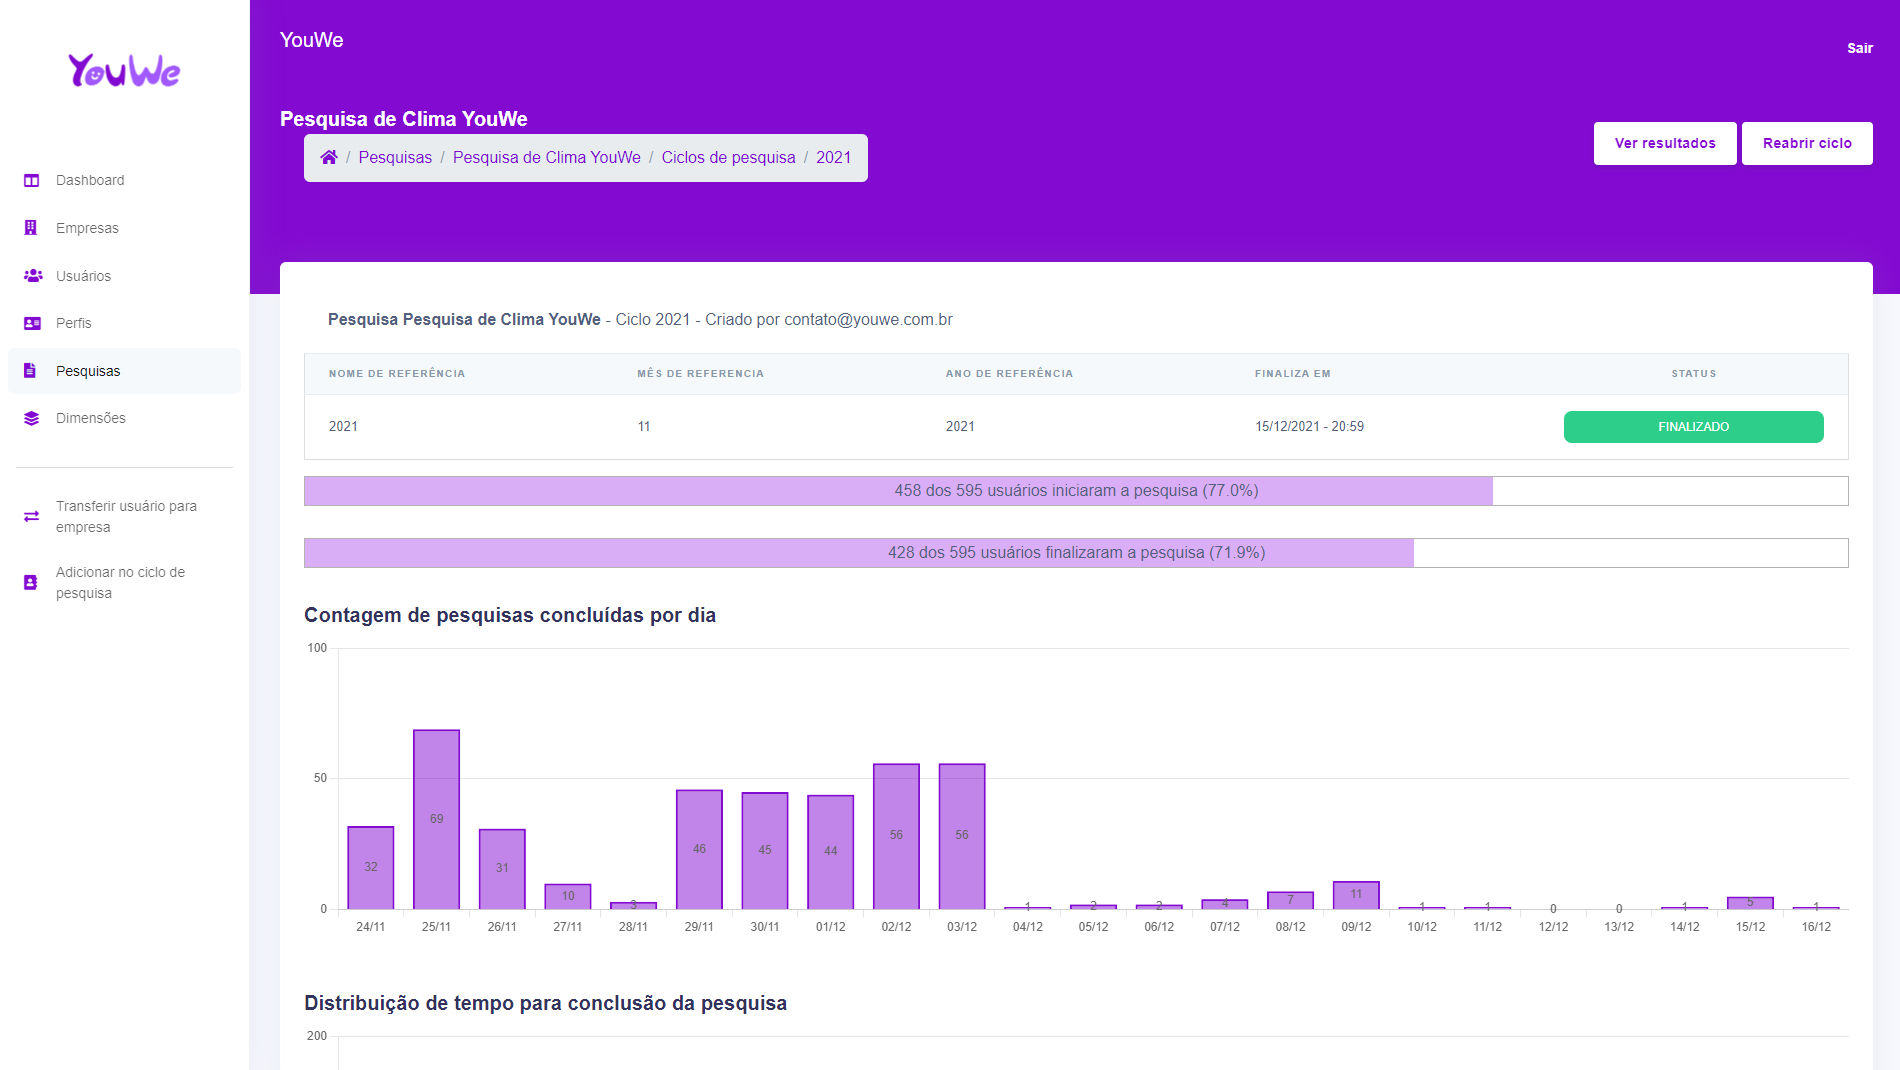1900x1070 pixels.
Task: Click the add to survey cycle icon
Action: (31, 582)
